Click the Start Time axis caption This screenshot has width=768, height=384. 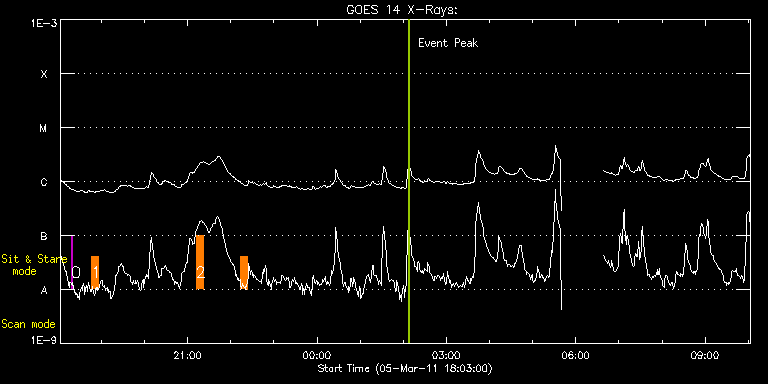coord(405,368)
